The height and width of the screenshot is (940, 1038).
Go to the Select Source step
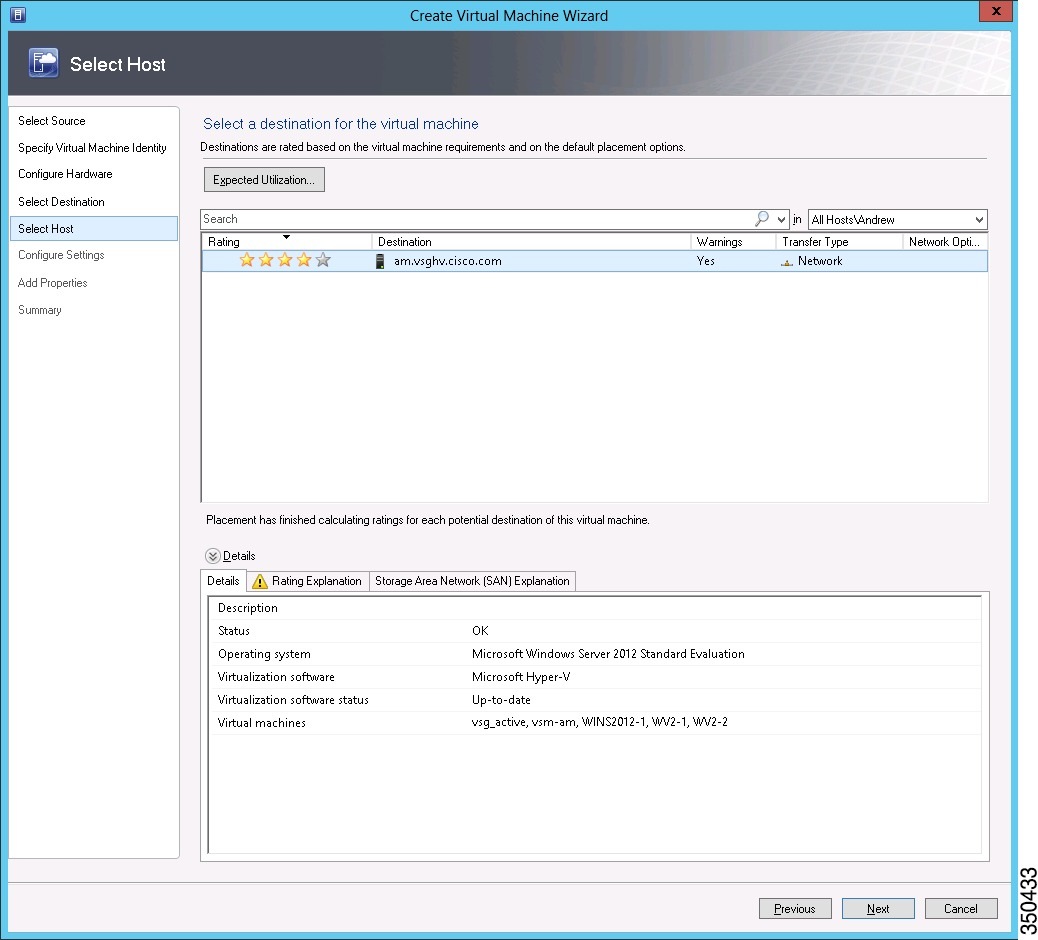pos(52,120)
